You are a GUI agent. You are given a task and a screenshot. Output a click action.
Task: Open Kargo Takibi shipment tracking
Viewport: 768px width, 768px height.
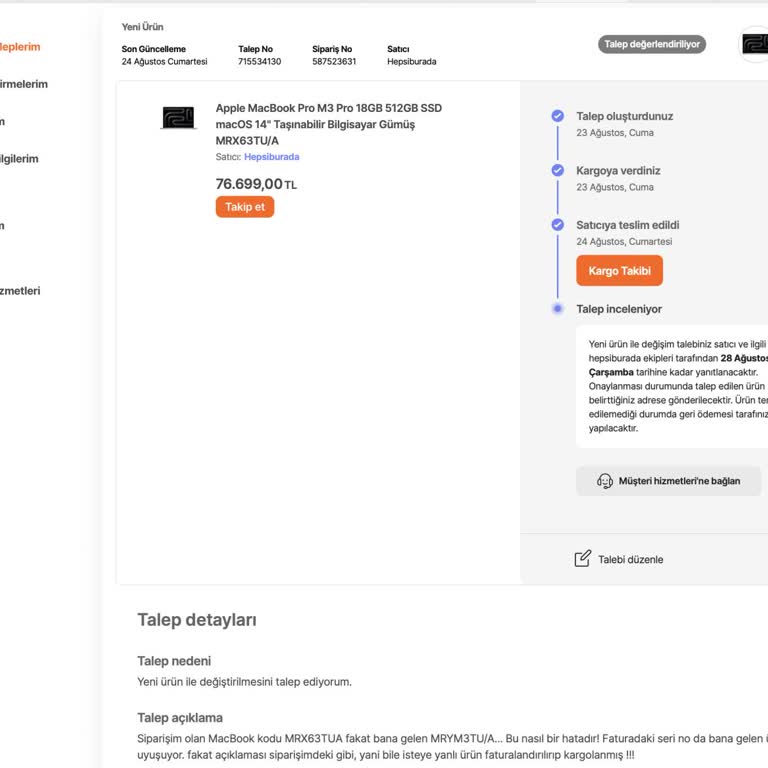tap(619, 271)
